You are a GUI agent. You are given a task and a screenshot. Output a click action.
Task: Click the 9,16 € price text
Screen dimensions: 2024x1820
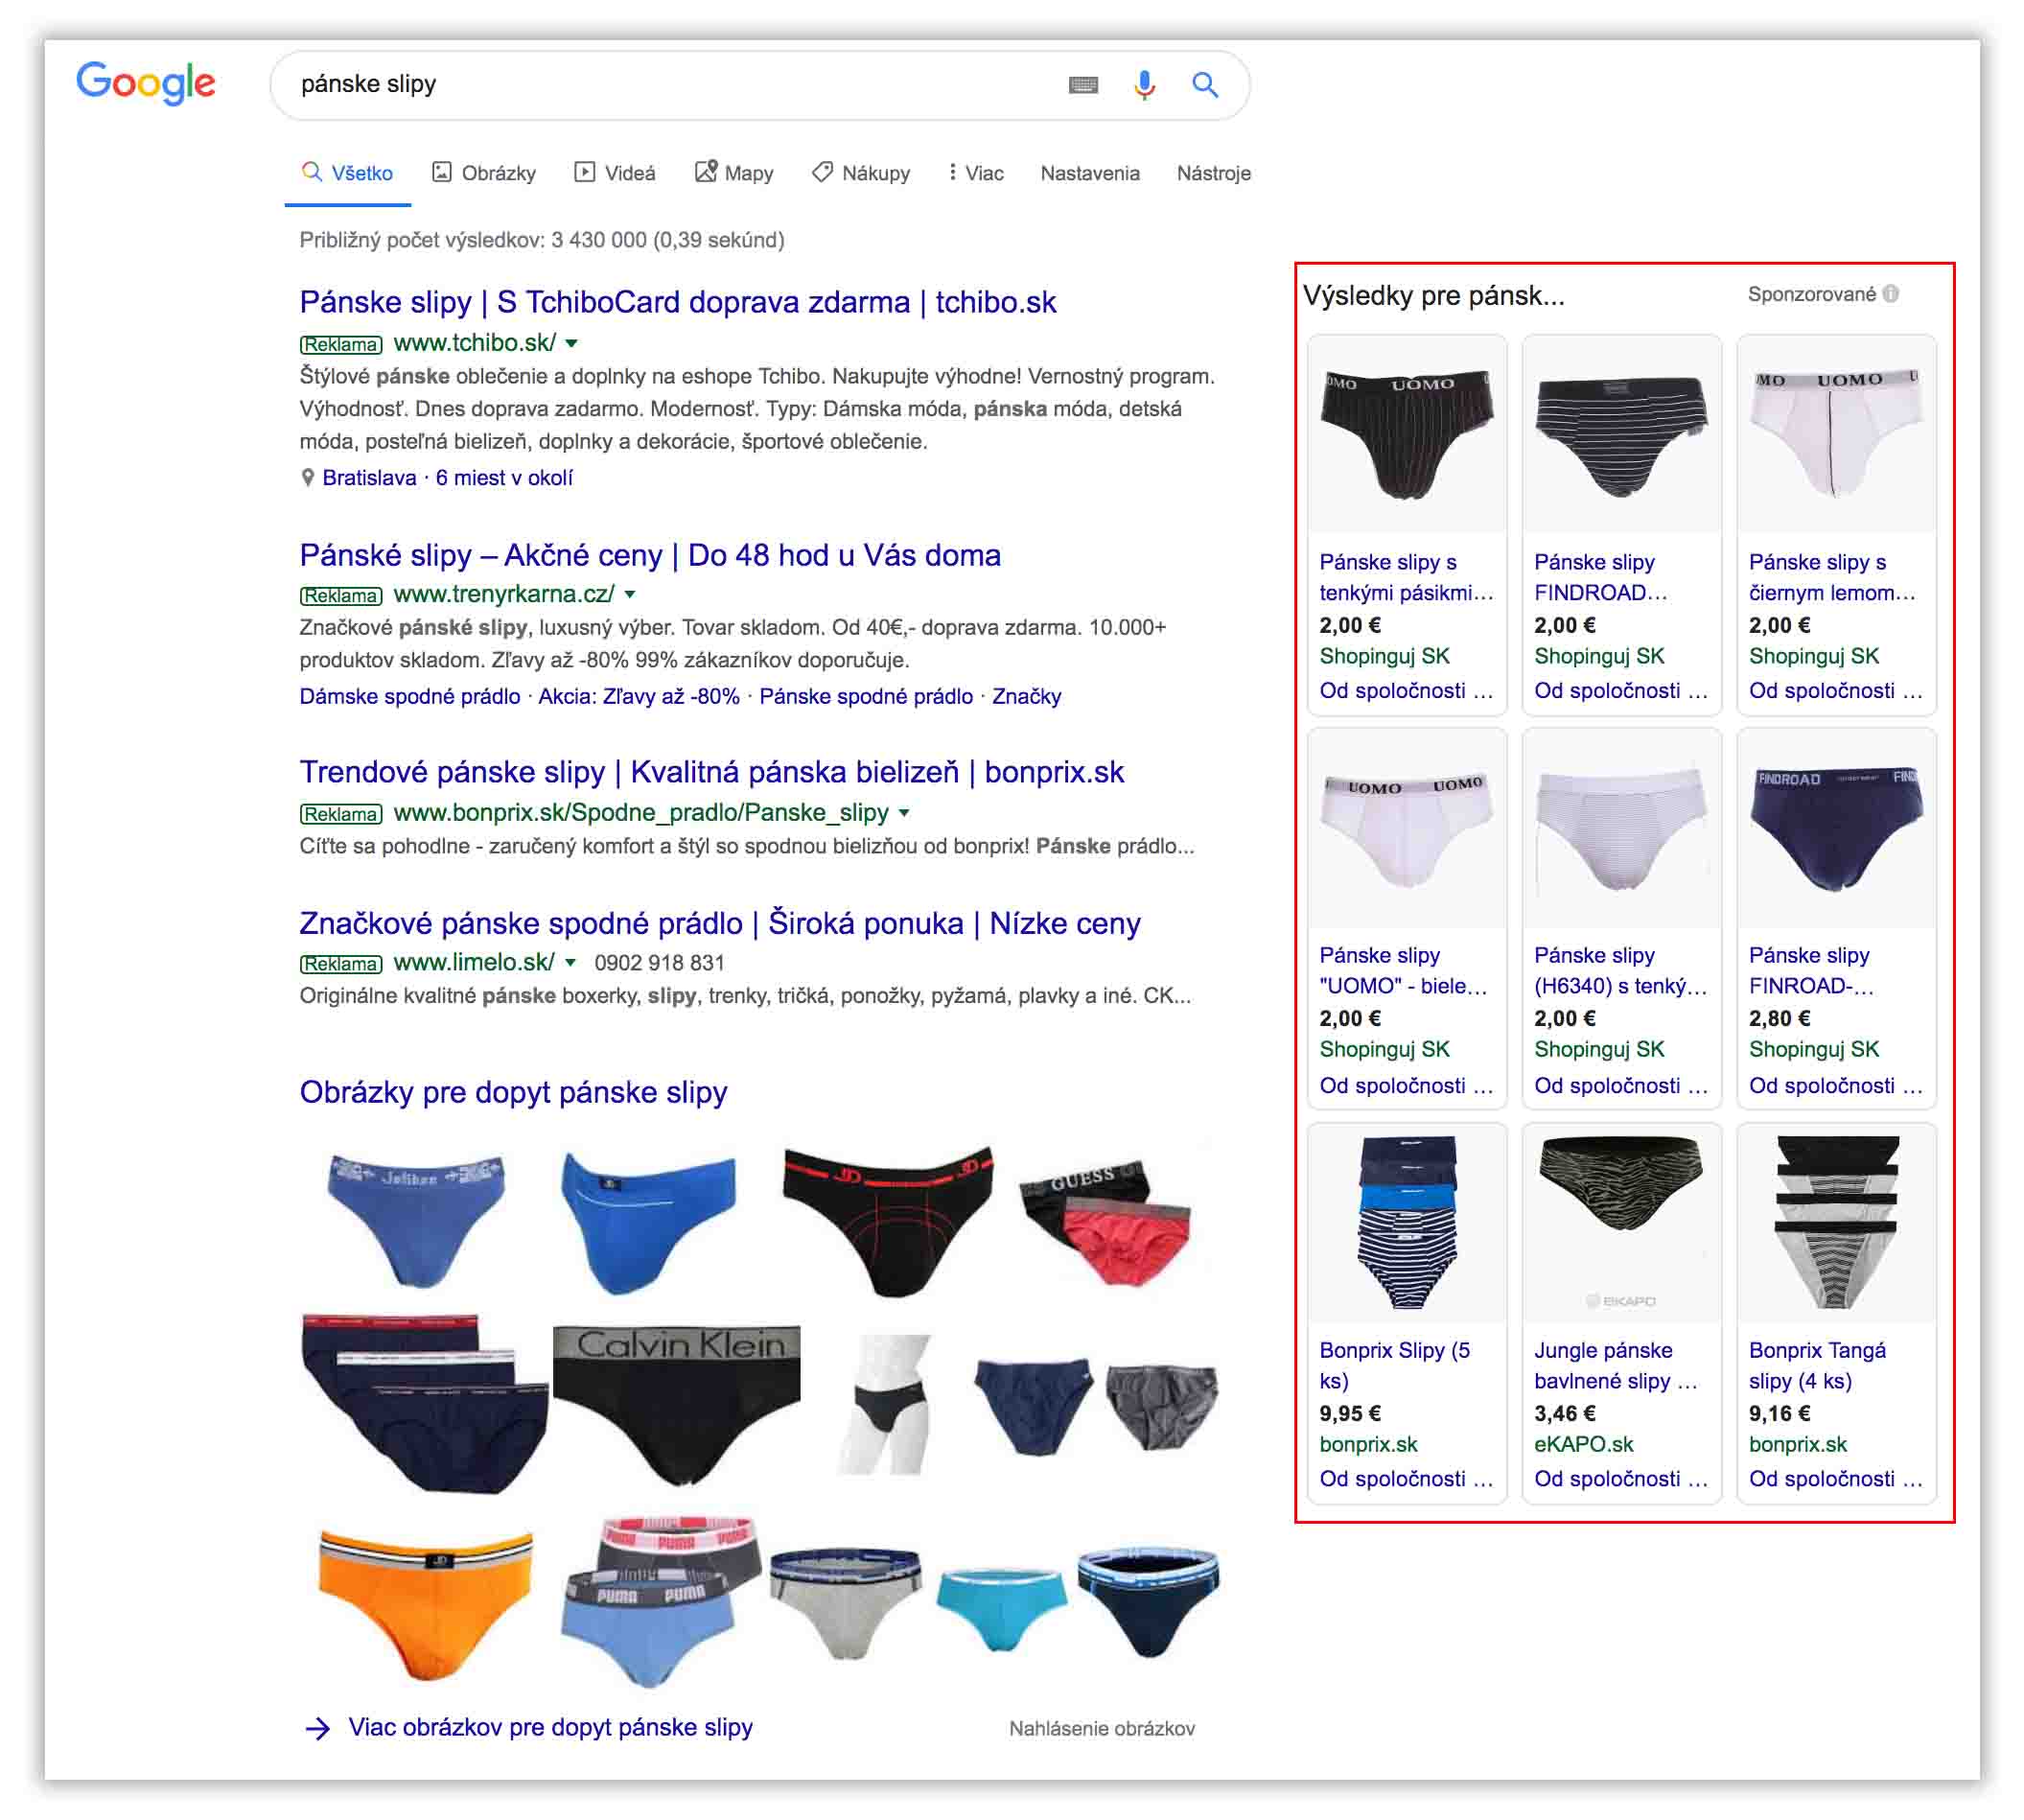(1779, 1413)
